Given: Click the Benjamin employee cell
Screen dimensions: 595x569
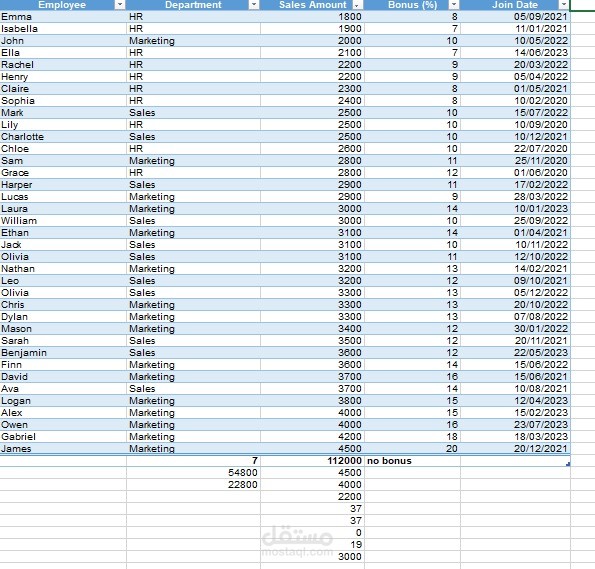Looking at the screenshot, I should click(x=63, y=353).
